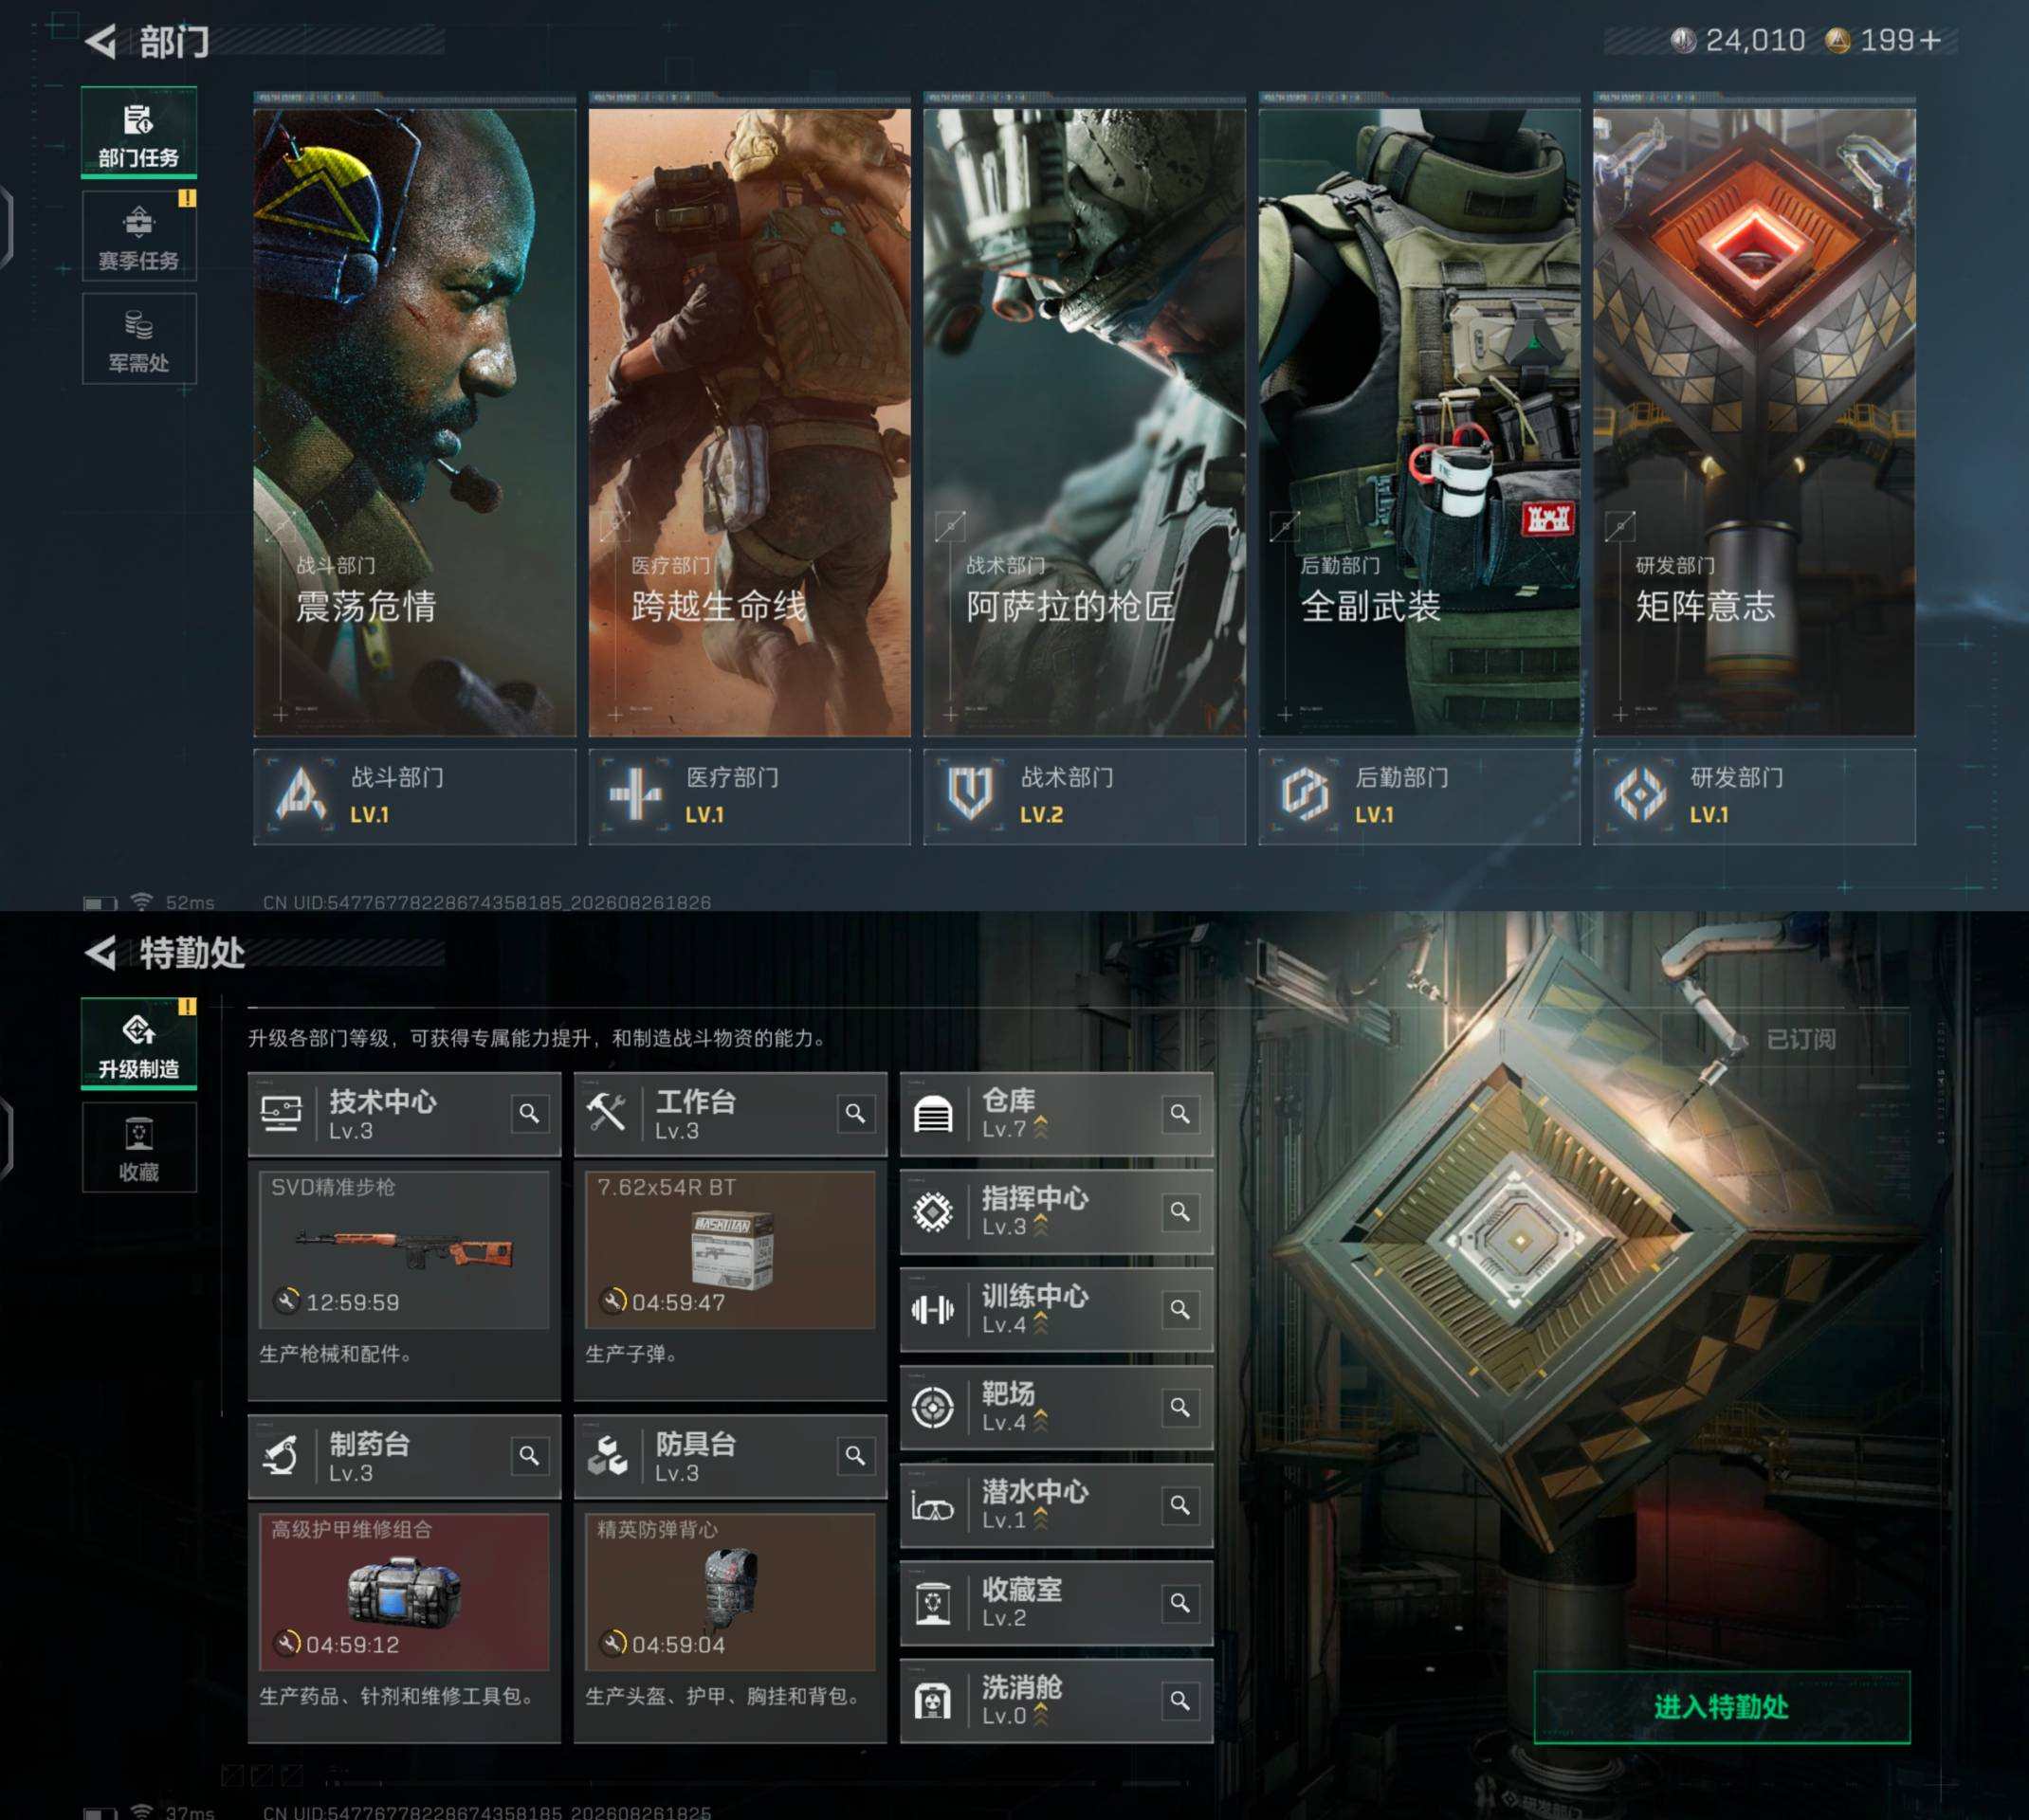2029x1820 pixels.
Task: Select the 后勤部门 LV.1 button
Action: coord(1419,797)
